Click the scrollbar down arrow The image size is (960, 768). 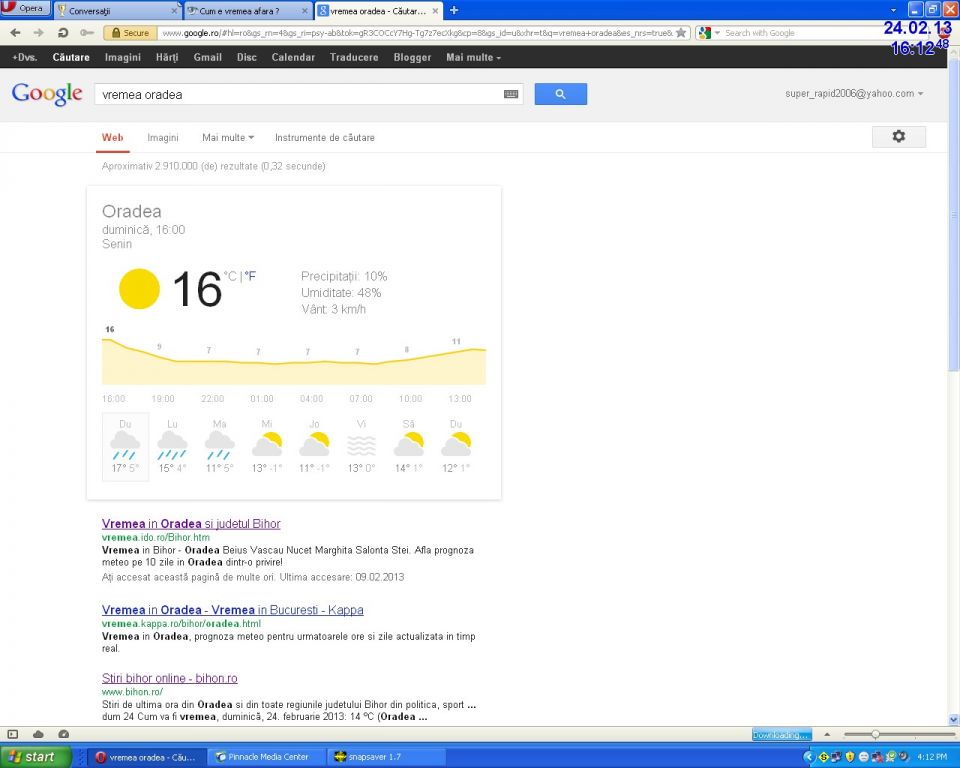coord(953,720)
